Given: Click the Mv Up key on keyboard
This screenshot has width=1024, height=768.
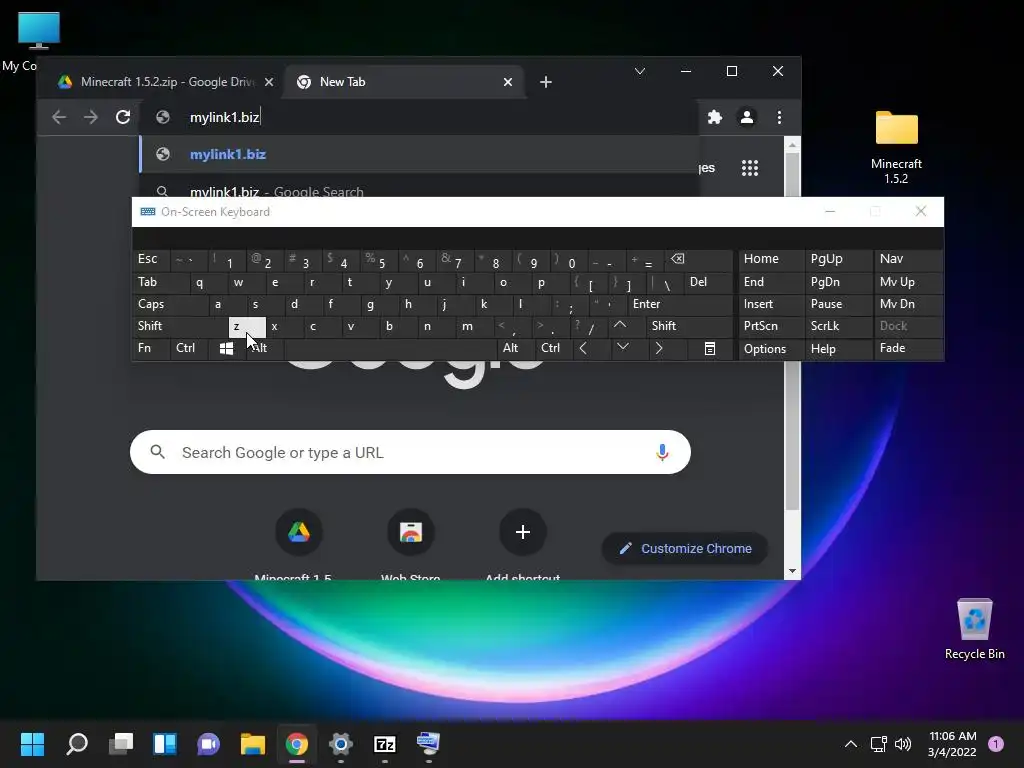Looking at the screenshot, I should point(908,282).
